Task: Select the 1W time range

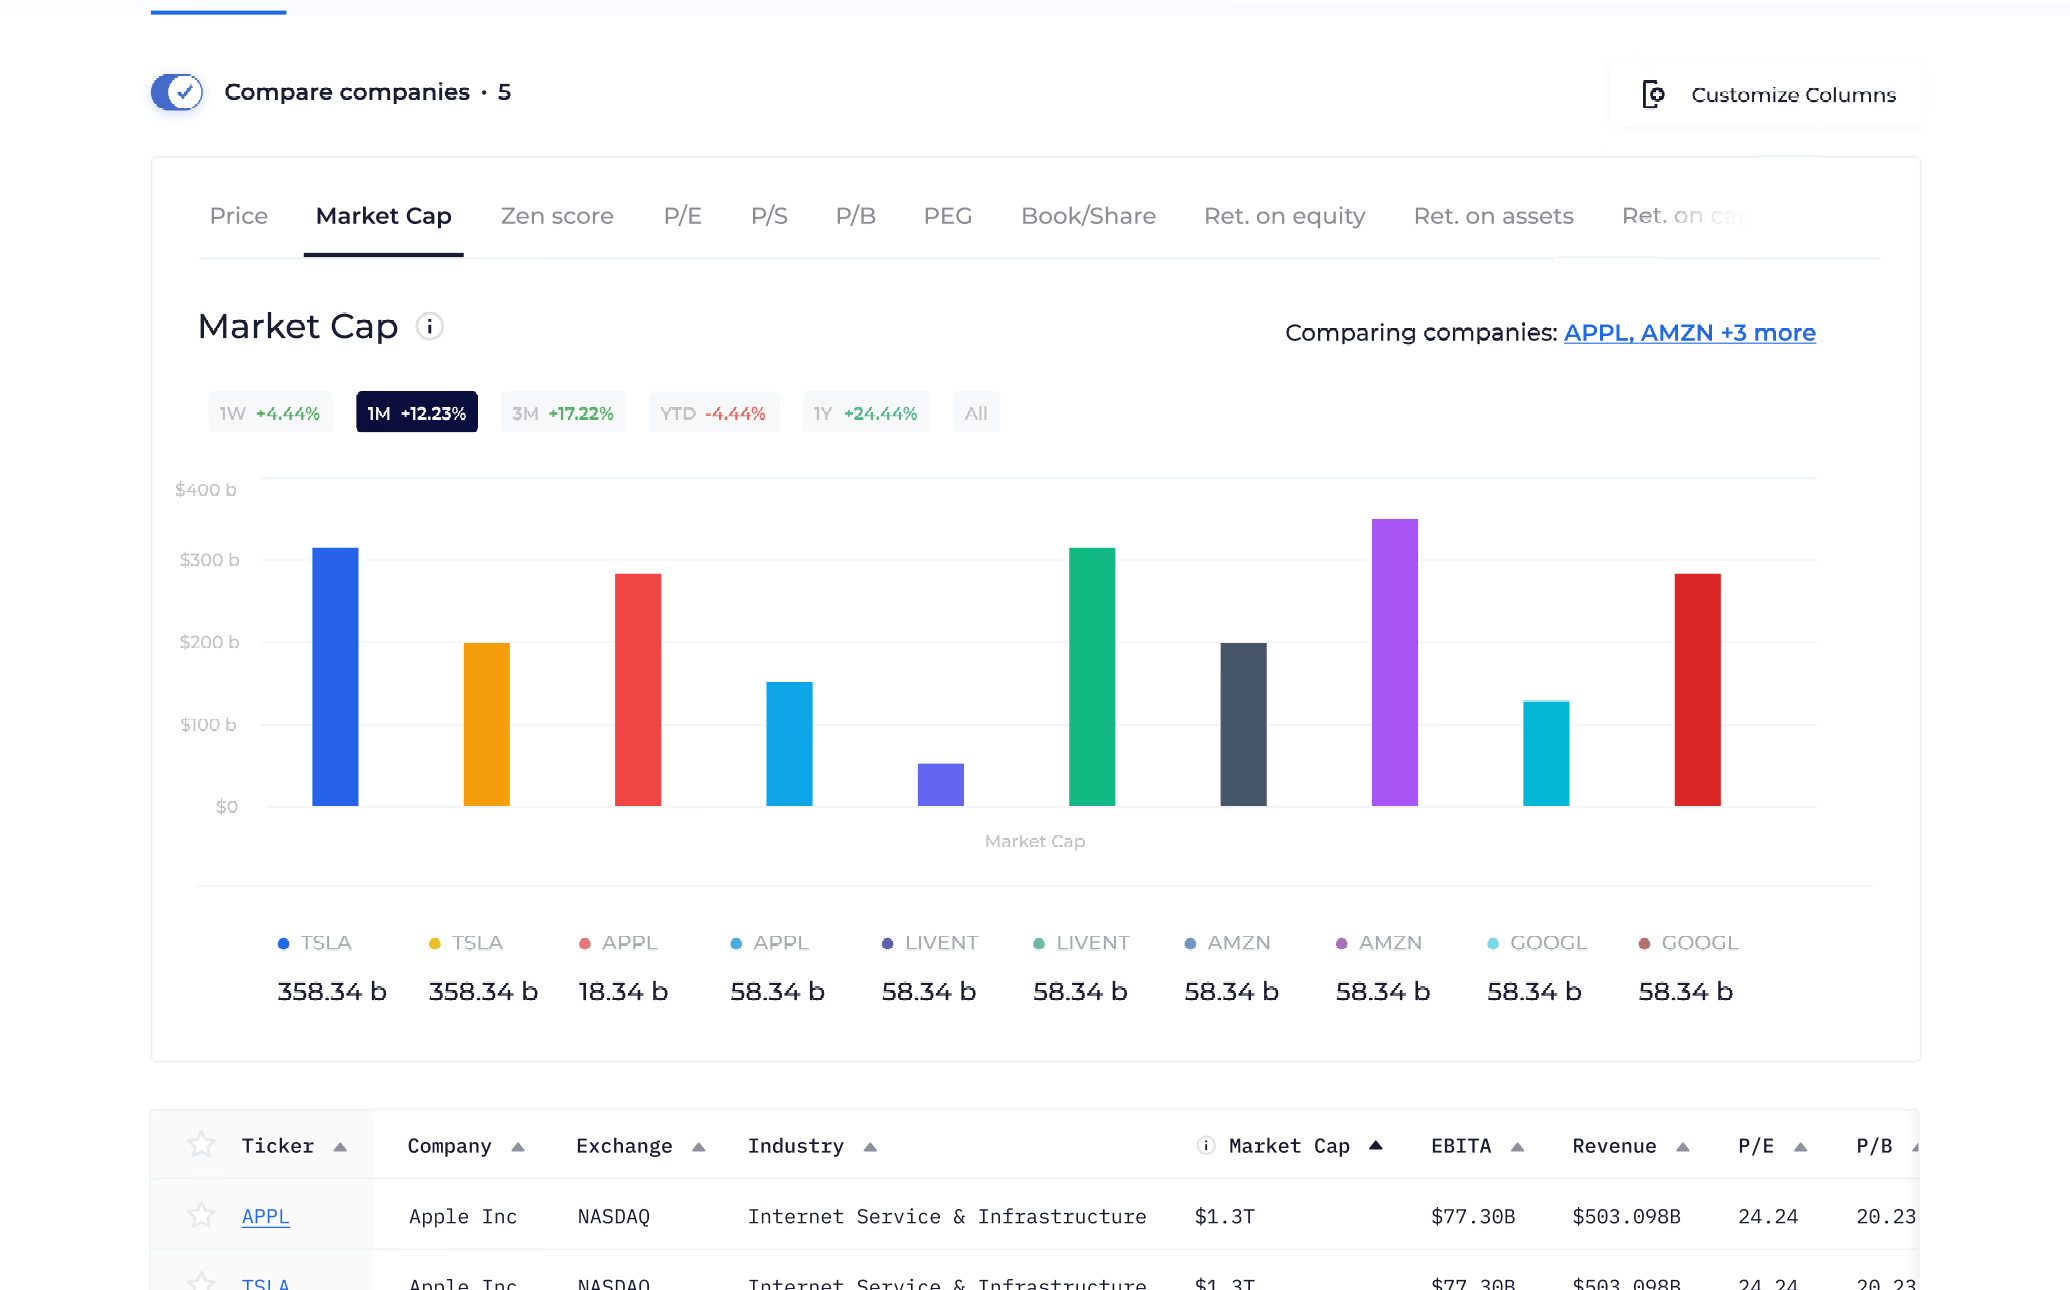Action: [x=270, y=413]
